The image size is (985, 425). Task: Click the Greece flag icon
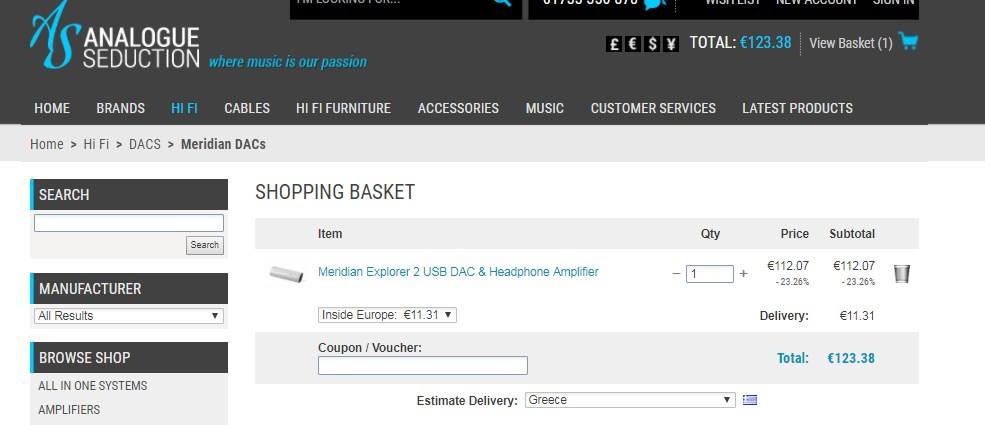click(x=749, y=400)
